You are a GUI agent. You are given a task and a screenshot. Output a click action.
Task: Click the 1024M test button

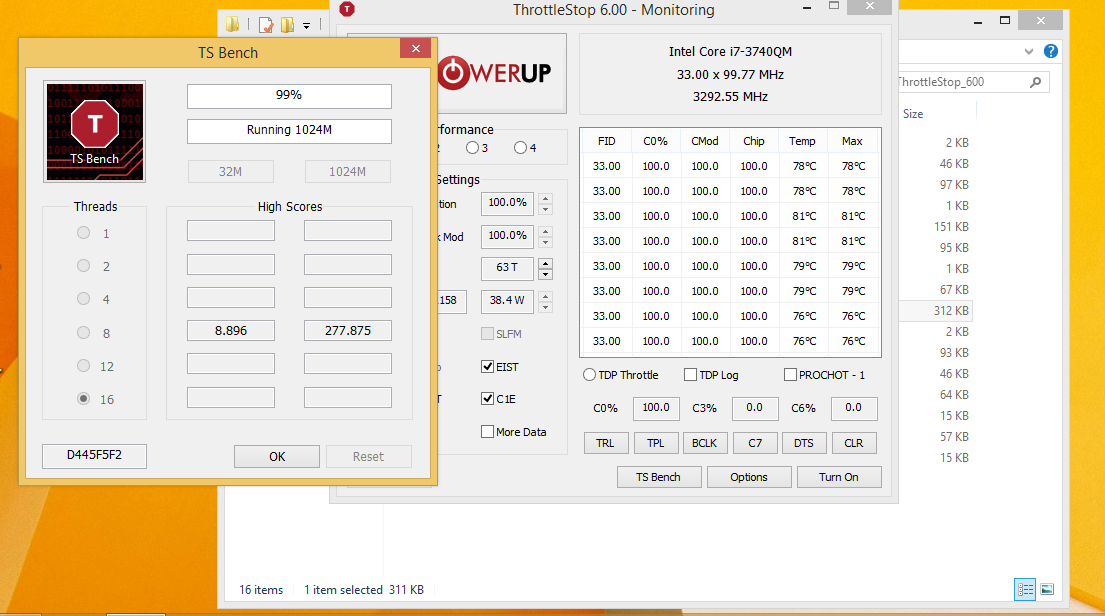[347, 171]
